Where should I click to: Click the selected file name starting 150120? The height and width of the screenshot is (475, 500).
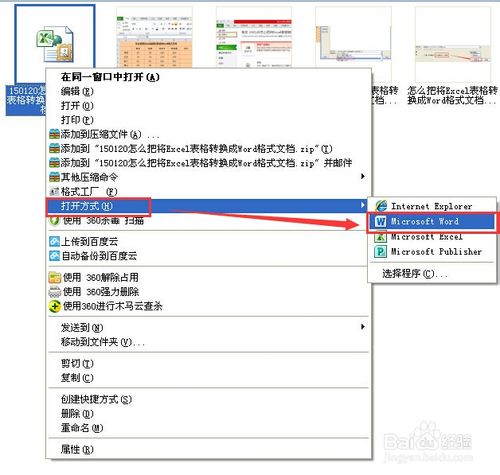tap(26, 100)
